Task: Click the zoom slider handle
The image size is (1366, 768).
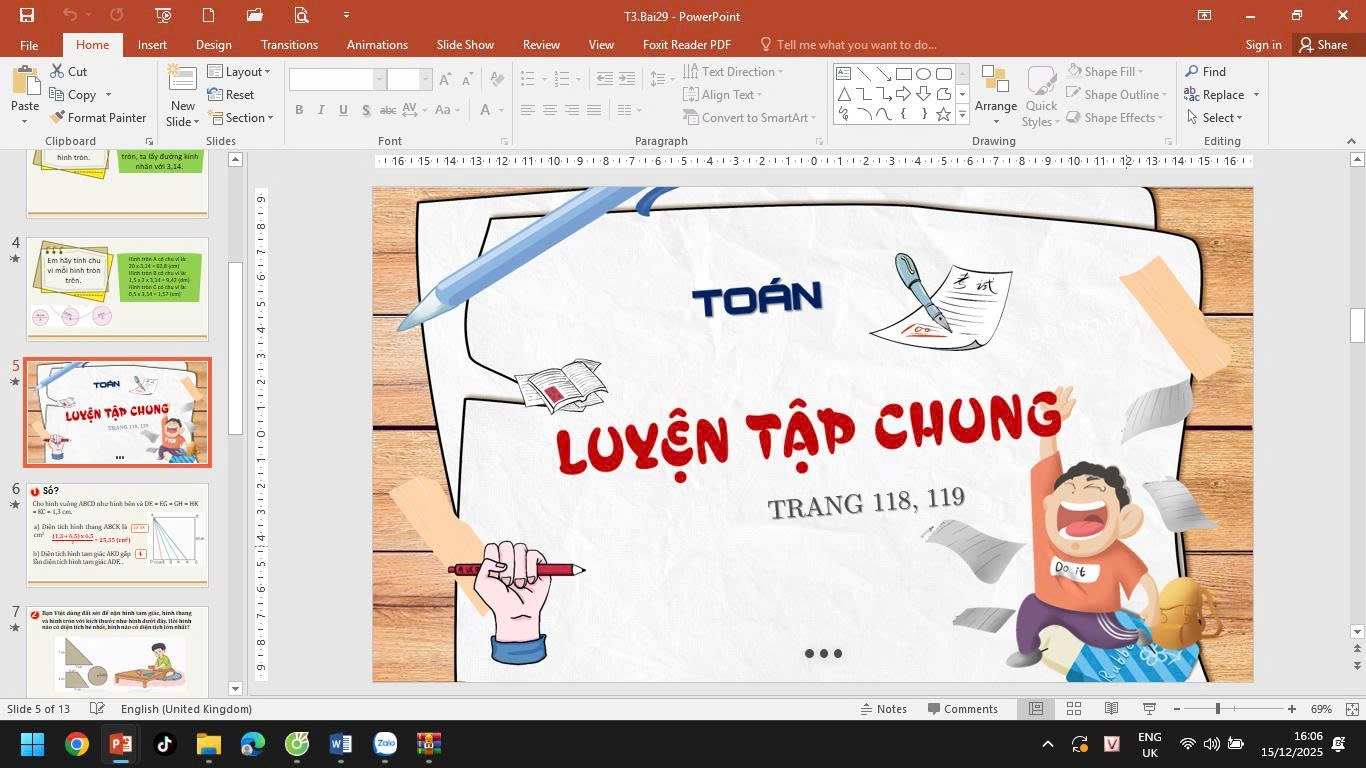Action: pyautogui.click(x=1217, y=709)
